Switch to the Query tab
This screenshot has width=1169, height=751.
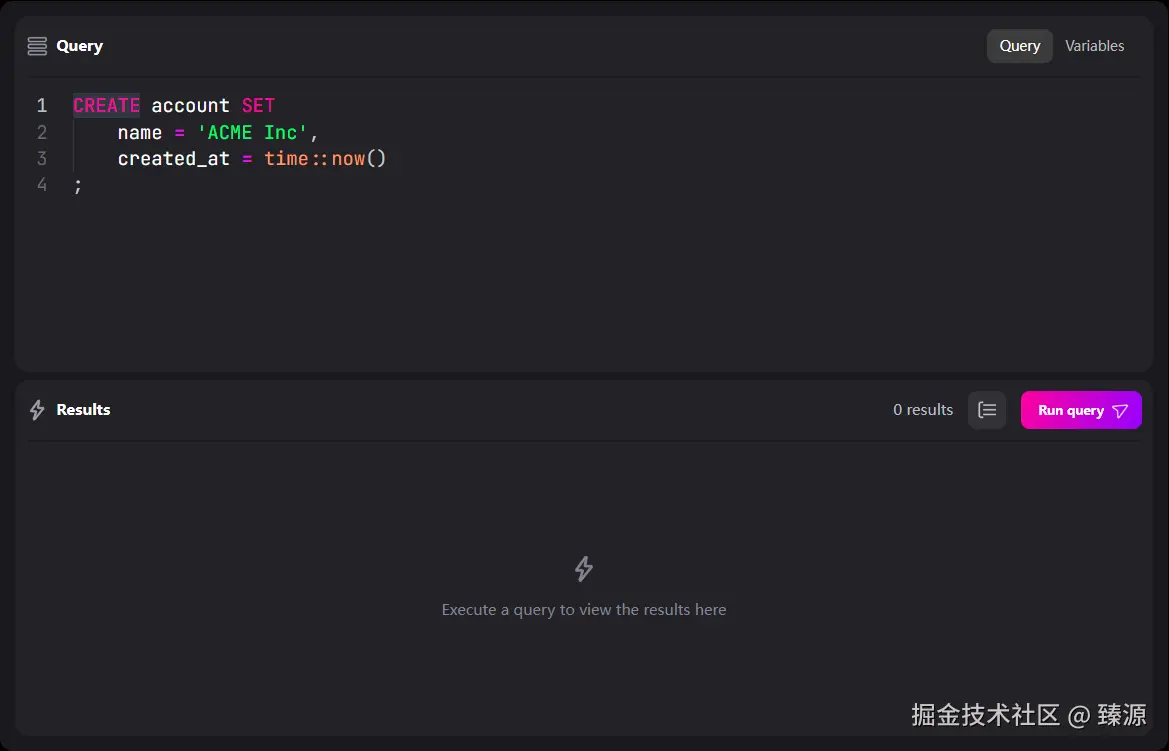point(1019,46)
